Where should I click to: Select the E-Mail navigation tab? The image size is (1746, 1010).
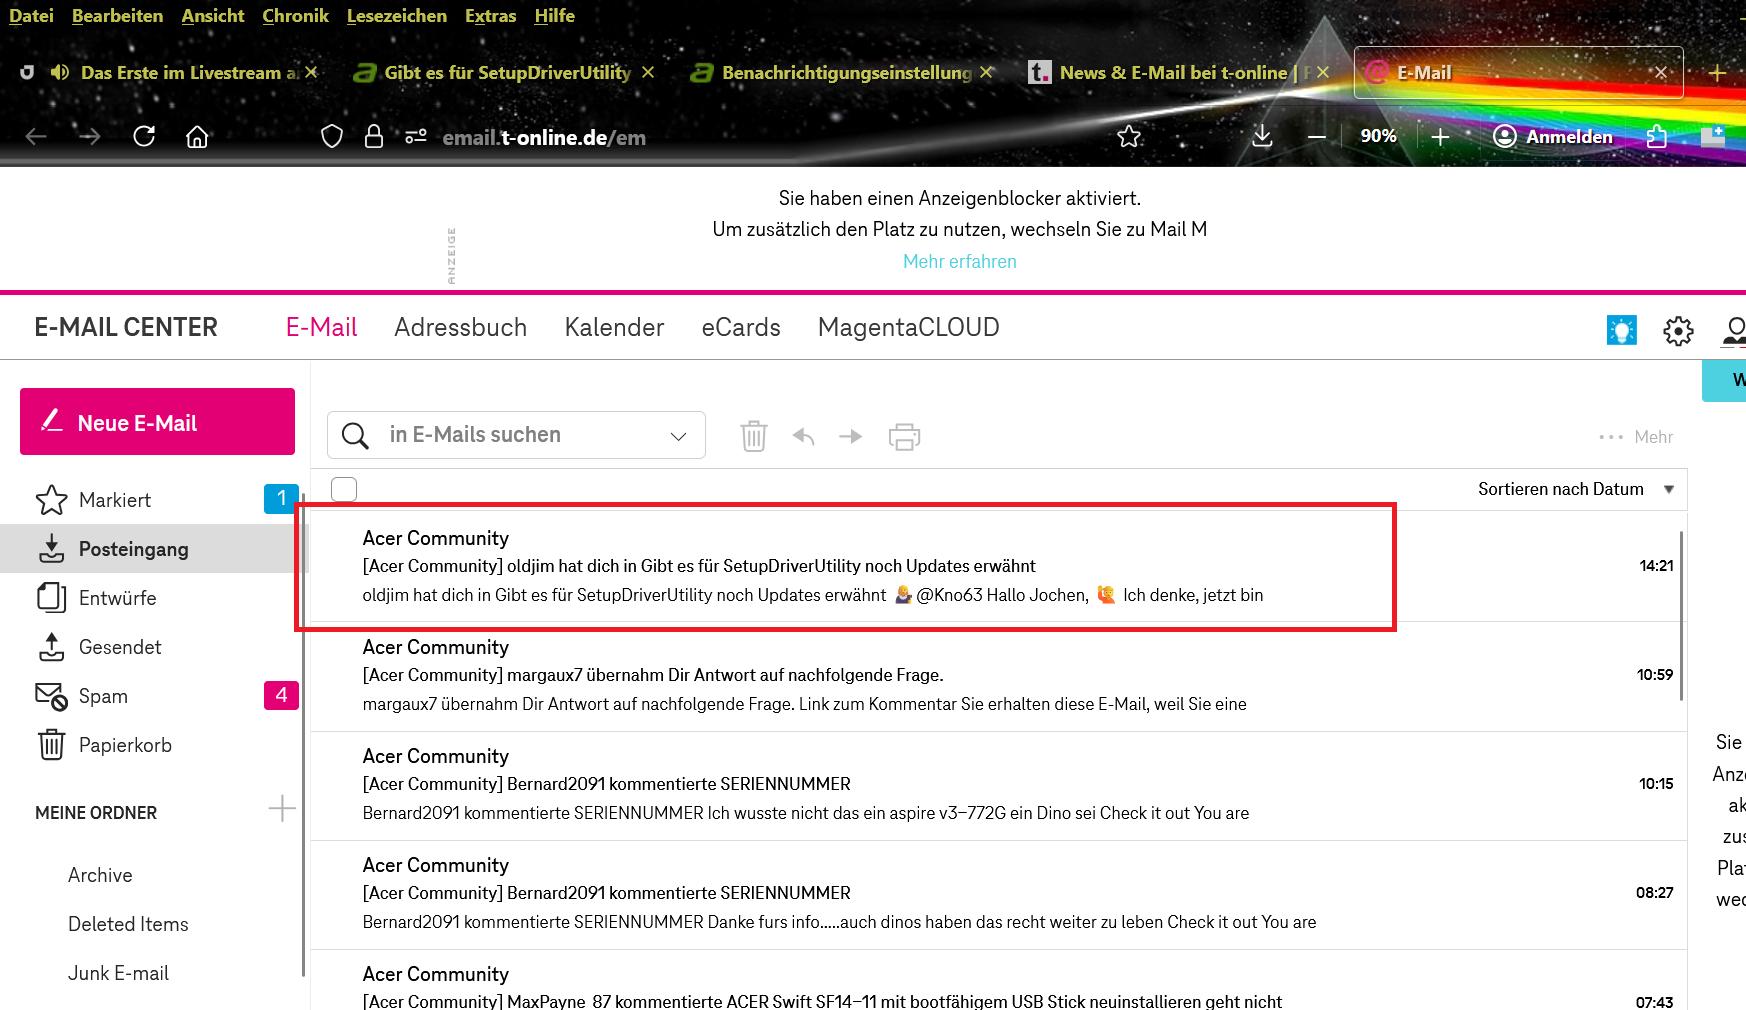pyautogui.click(x=321, y=328)
